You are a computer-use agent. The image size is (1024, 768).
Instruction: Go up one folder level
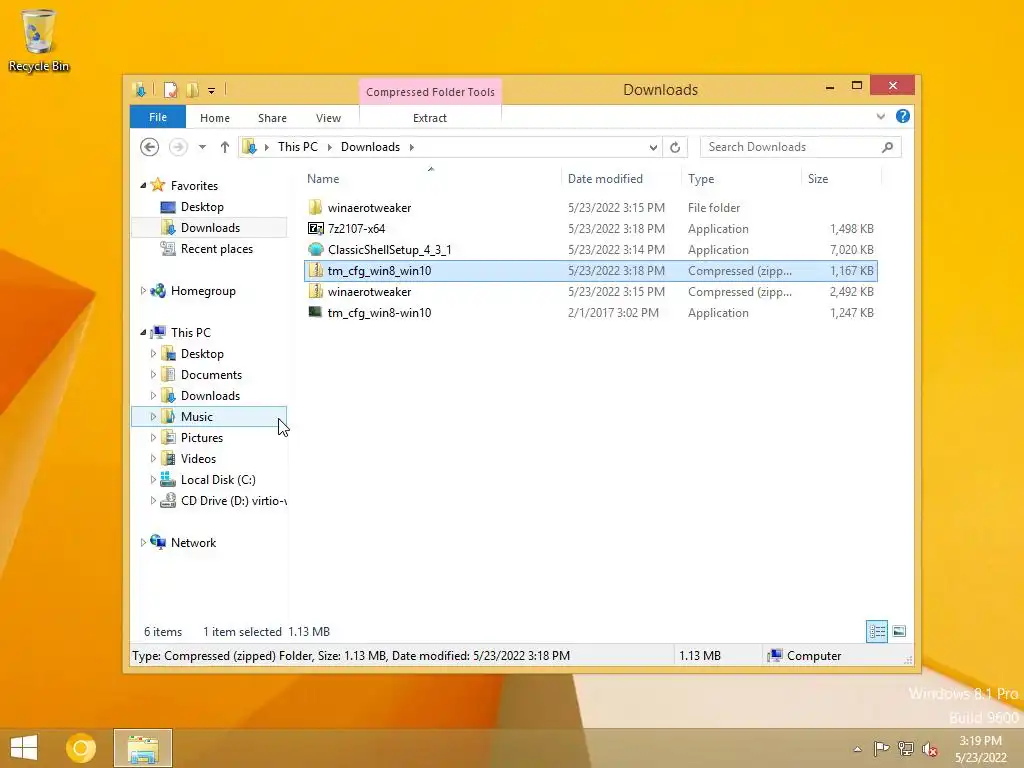(225, 147)
